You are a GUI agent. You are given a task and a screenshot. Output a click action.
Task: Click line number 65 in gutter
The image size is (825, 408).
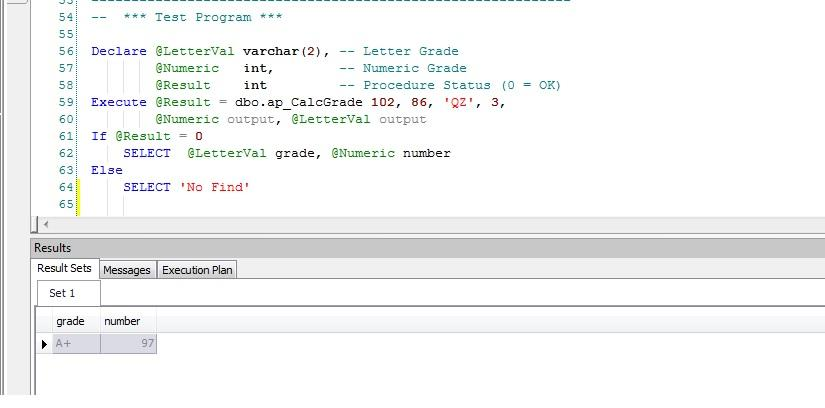coord(66,204)
